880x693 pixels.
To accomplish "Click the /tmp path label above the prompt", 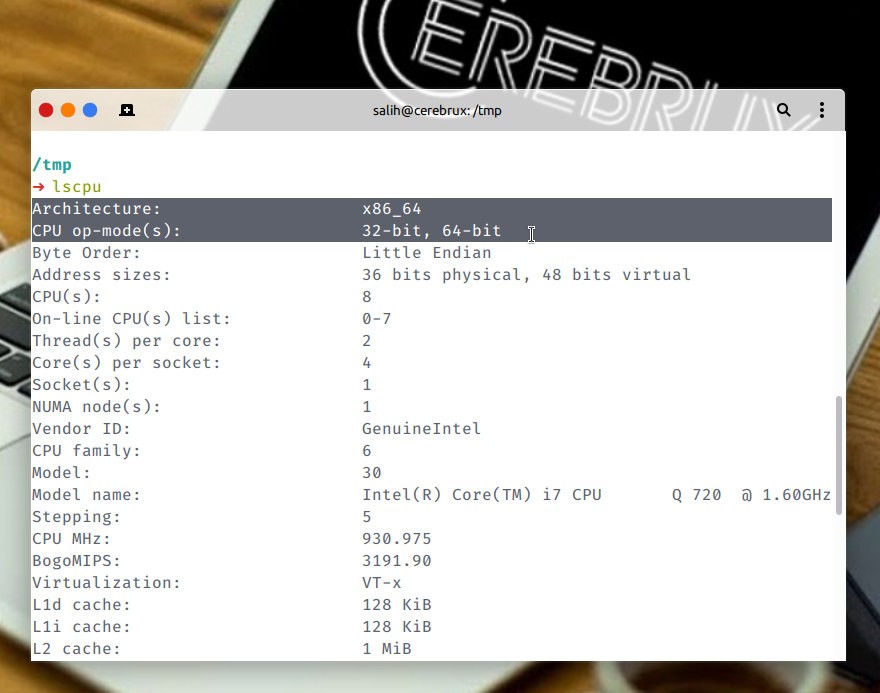I will [x=51, y=164].
